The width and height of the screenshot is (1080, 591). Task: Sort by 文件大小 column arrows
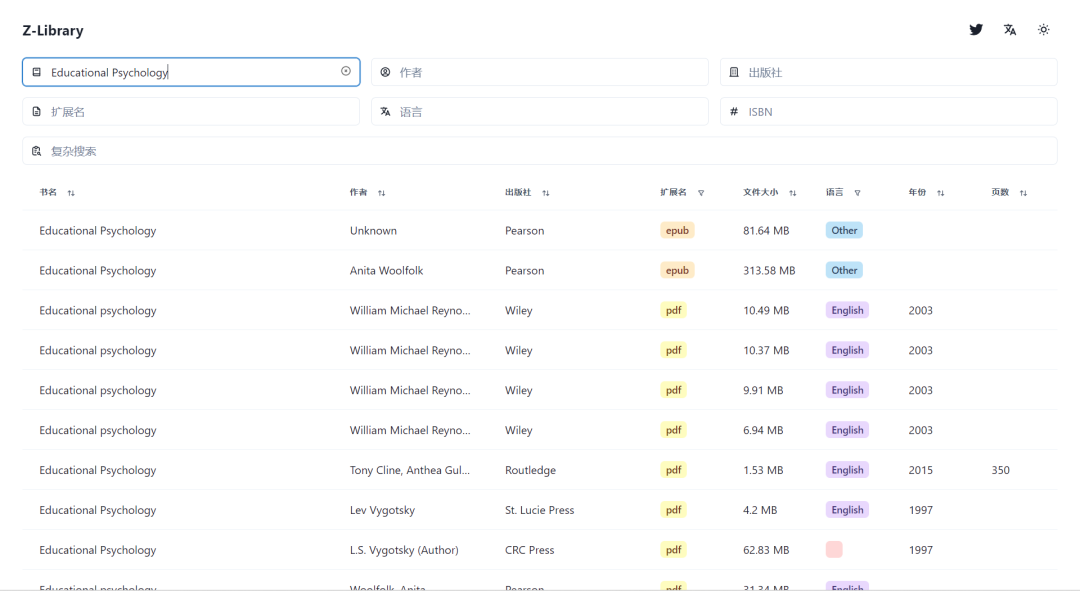click(793, 193)
